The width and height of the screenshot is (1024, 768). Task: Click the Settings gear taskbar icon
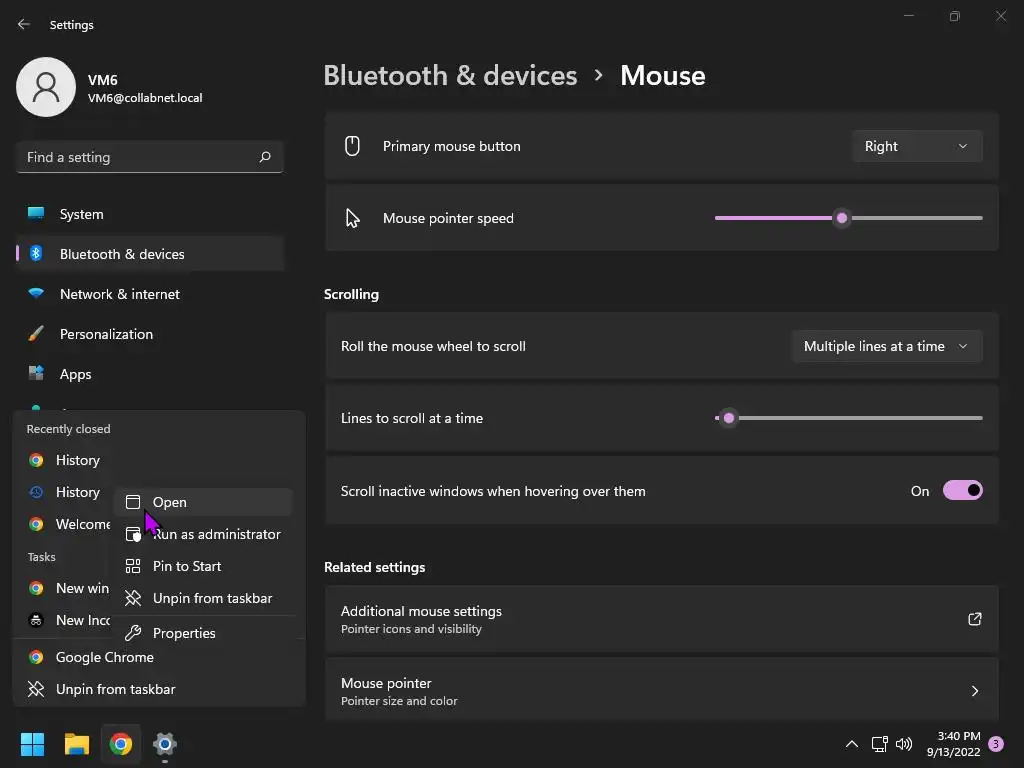(165, 744)
